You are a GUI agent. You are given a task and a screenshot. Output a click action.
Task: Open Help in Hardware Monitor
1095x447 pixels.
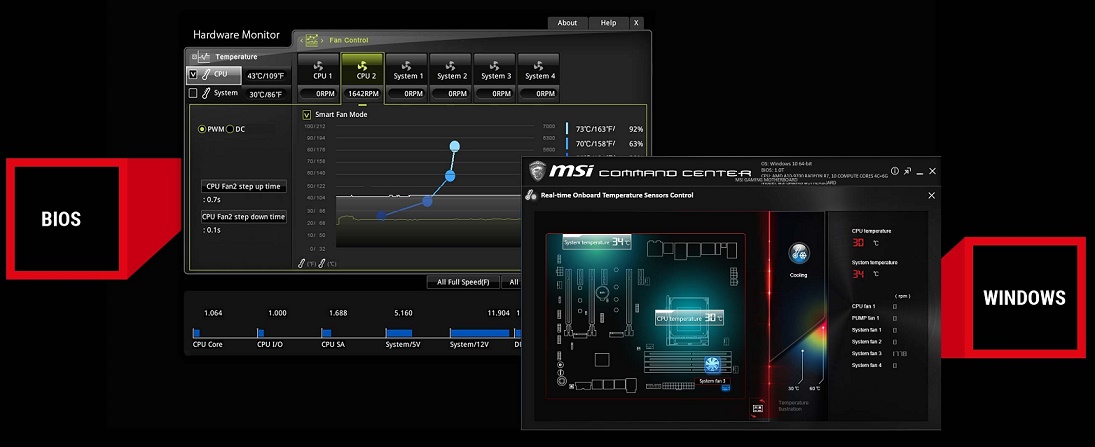click(608, 23)
